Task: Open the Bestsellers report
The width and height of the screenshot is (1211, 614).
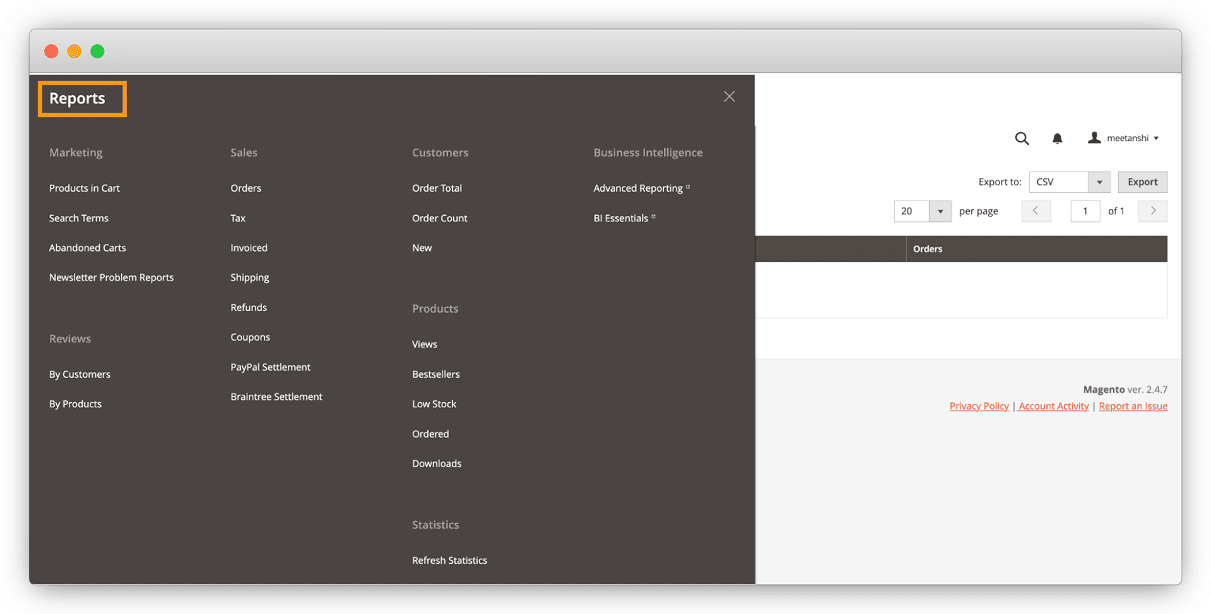Action: (436, 374)
